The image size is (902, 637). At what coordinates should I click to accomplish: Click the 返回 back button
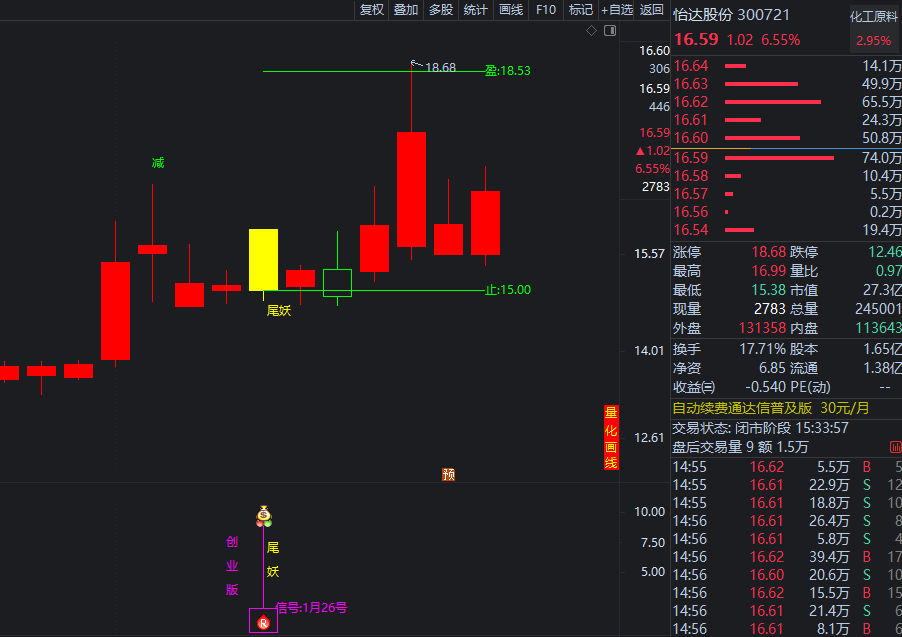point(651,10)
